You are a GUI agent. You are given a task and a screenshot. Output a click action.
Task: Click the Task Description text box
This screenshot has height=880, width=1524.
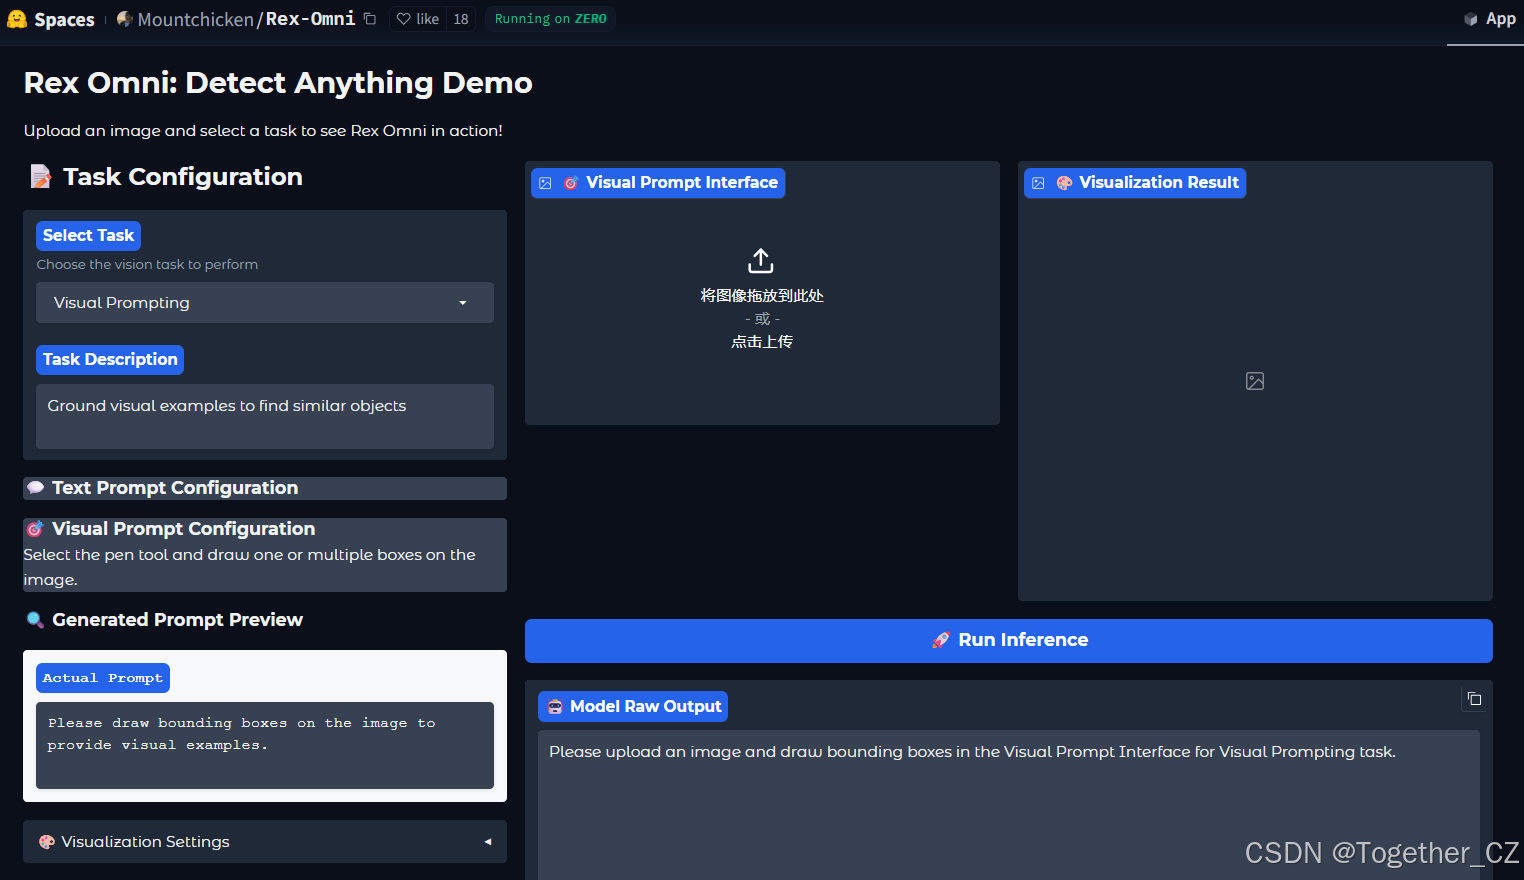(x=265, y=416)
